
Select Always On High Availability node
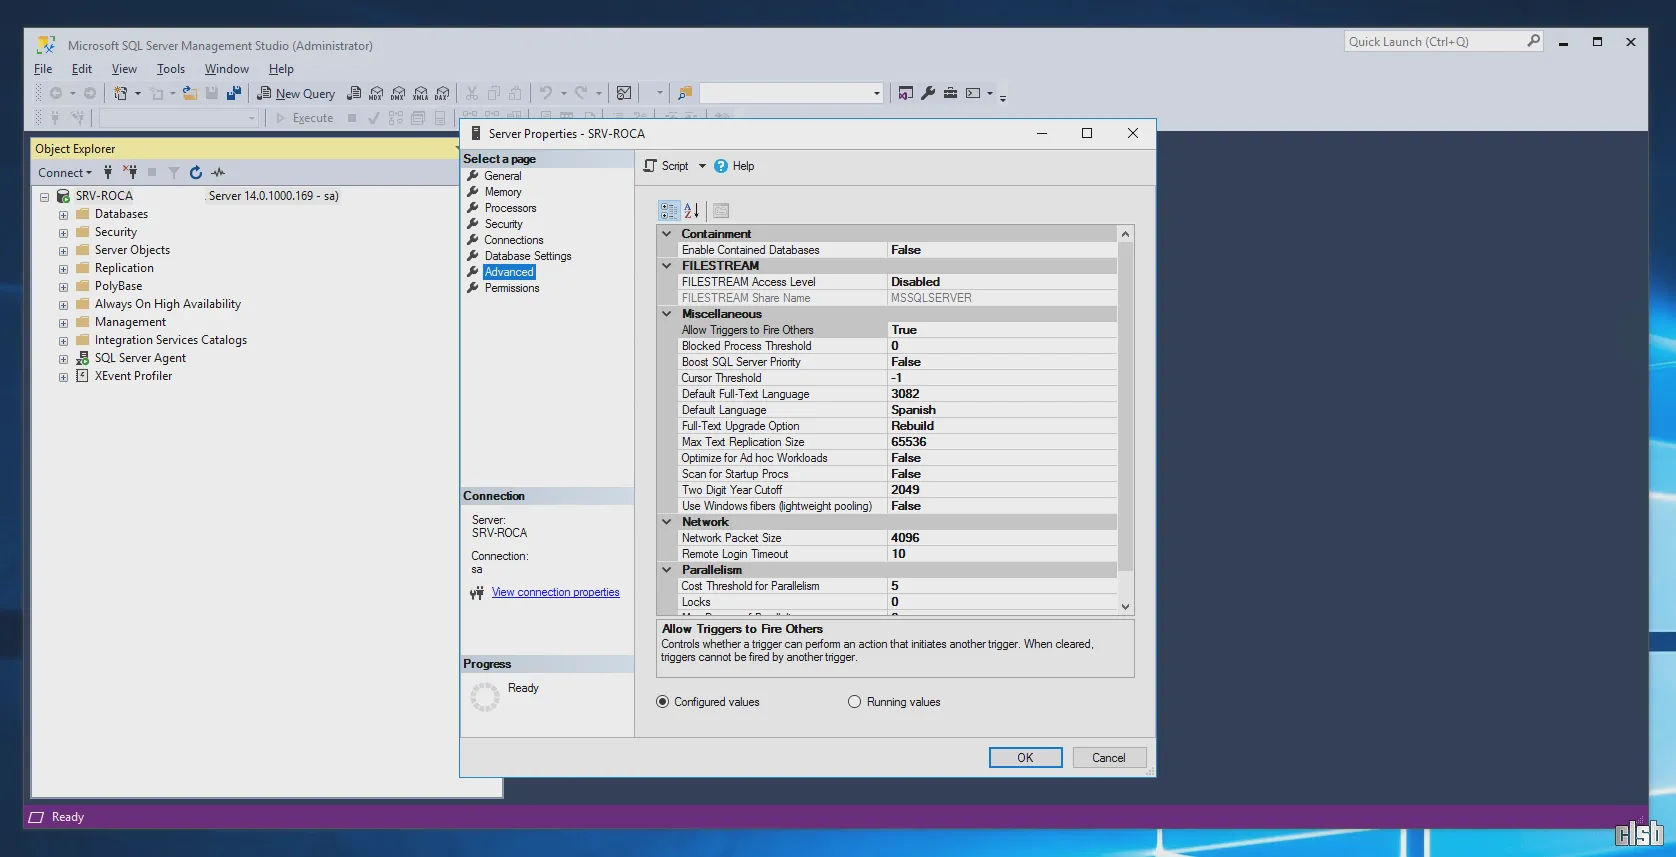click(168, 304)
